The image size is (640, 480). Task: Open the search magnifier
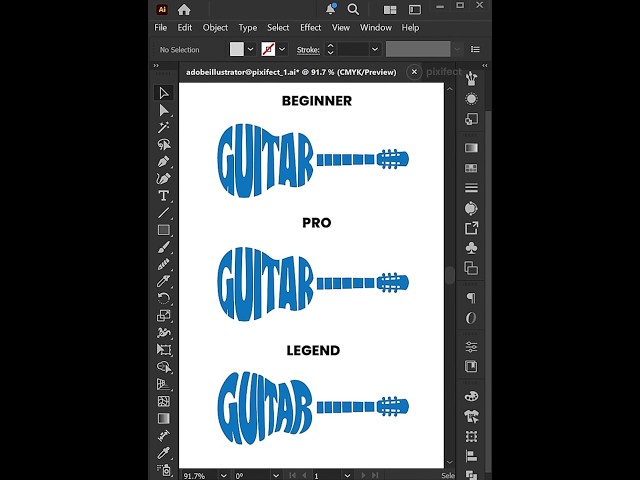click(x=353, y=9)
